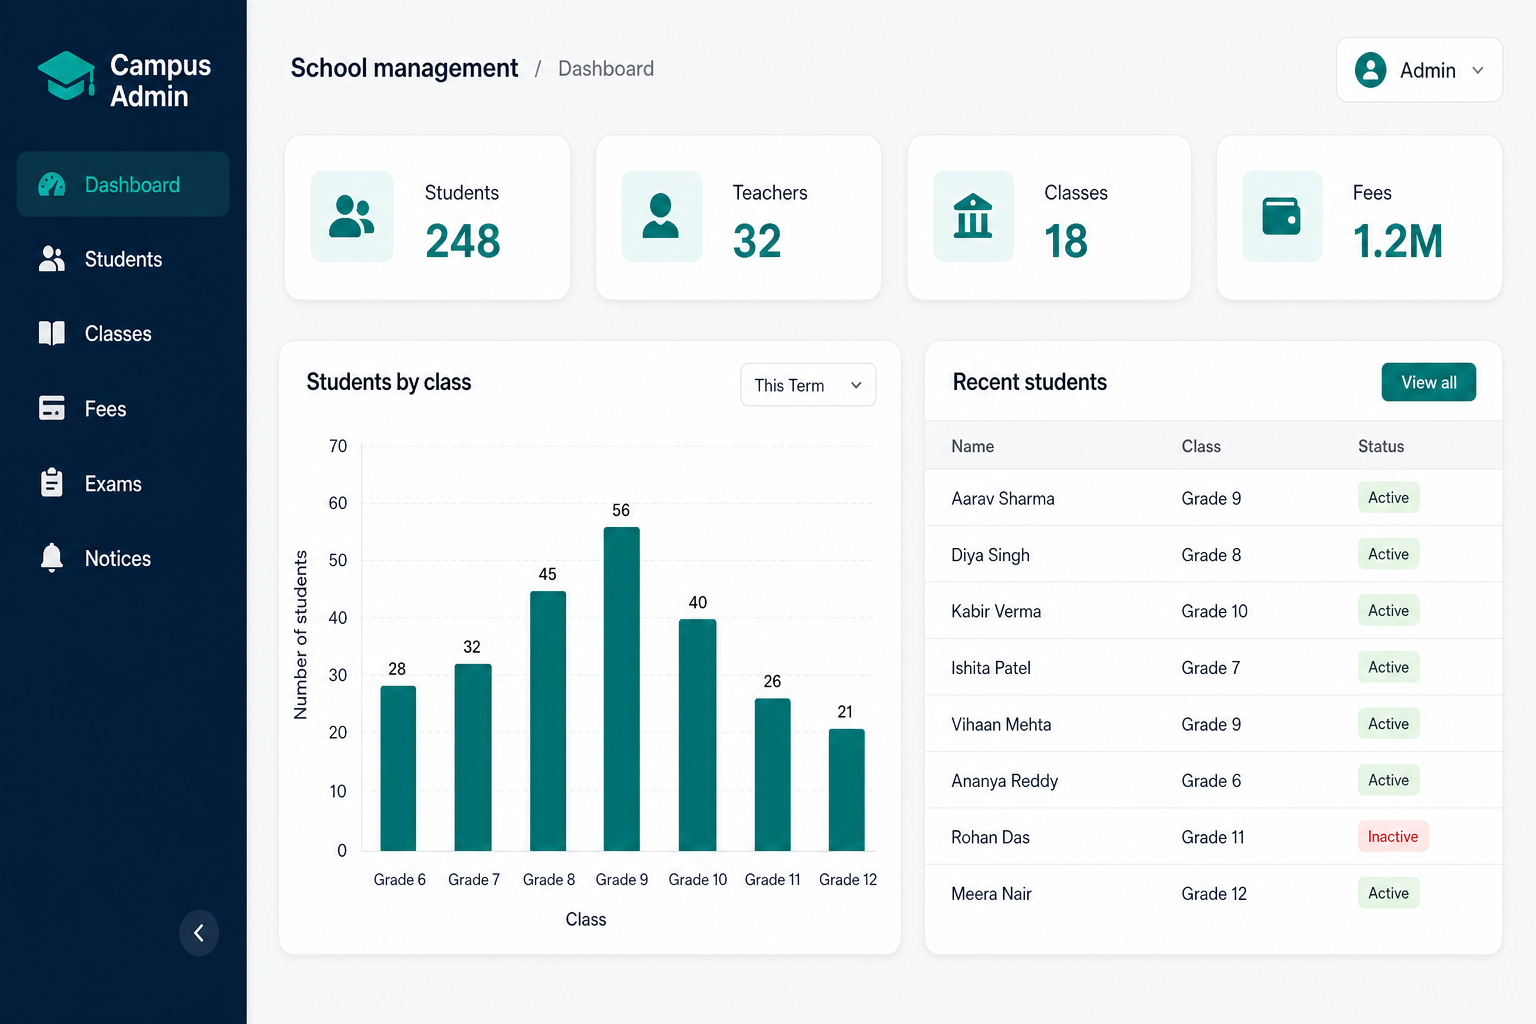Click the Students card people icon
The image size is (1536, 1024).
352,216
